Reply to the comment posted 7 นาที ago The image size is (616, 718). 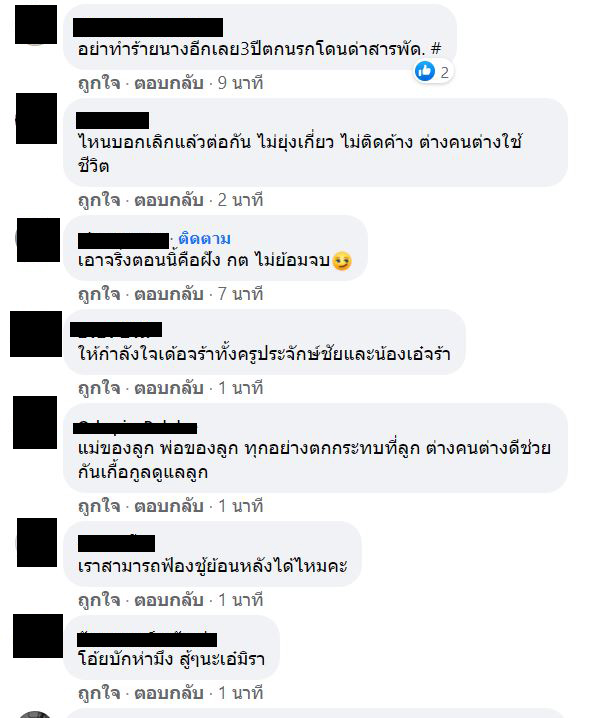tap(169, 294)
